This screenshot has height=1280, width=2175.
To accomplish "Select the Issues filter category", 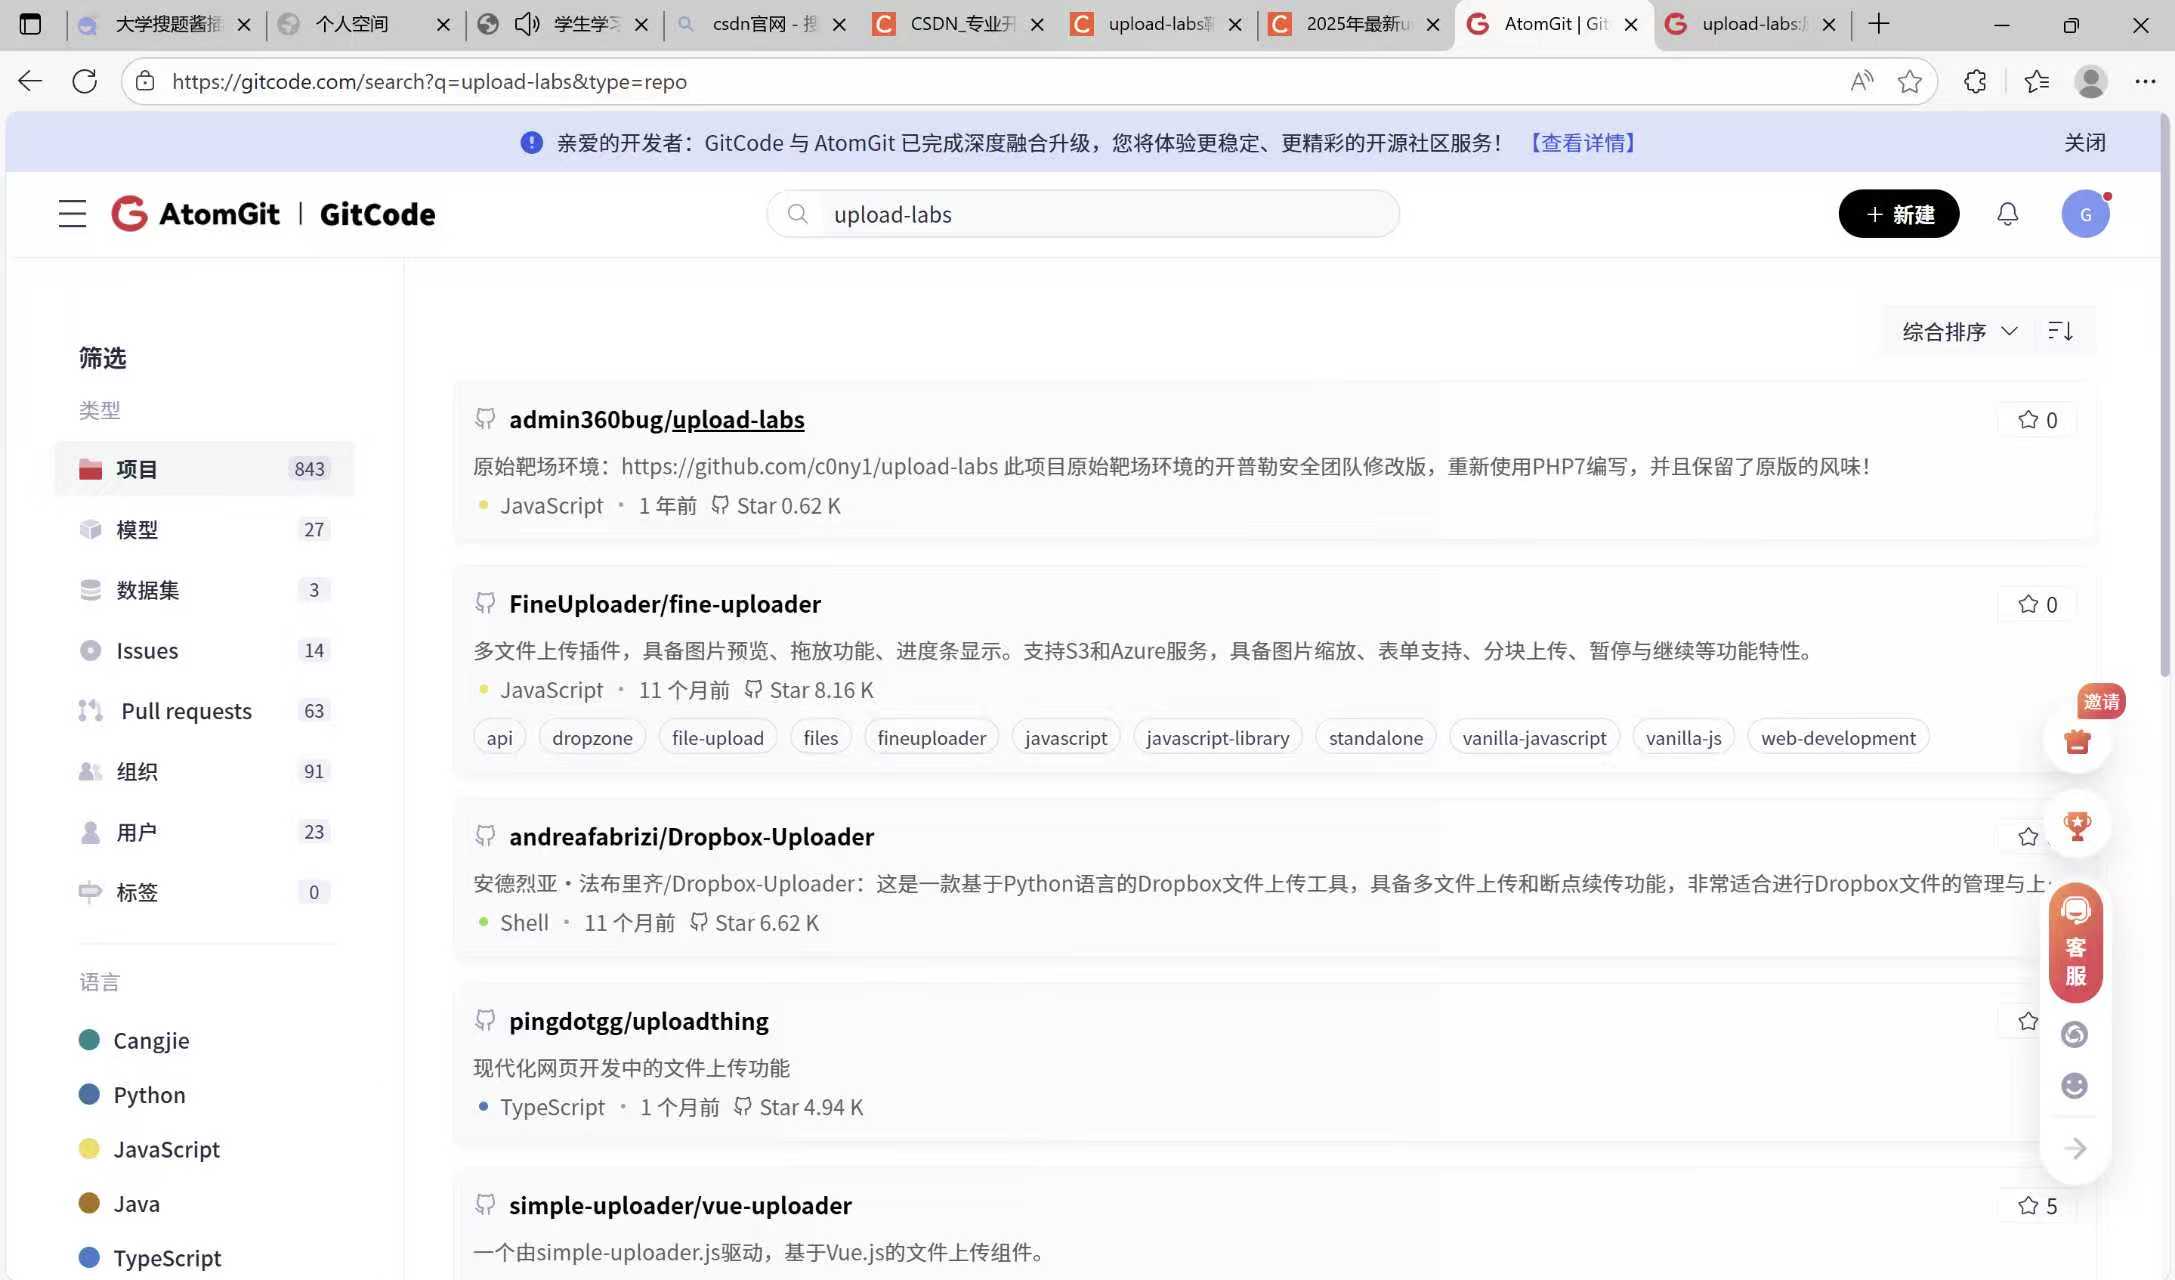I will [147, 651].
